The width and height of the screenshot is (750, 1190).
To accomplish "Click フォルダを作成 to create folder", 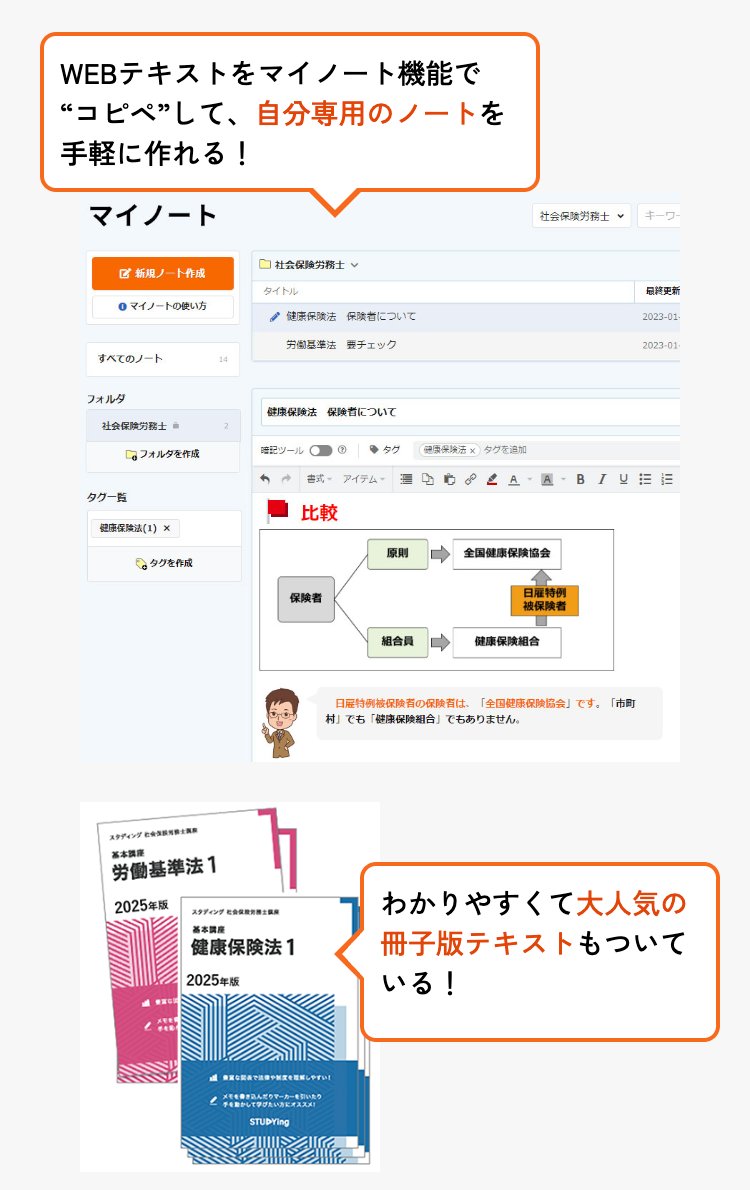I will tap(162, 454).
